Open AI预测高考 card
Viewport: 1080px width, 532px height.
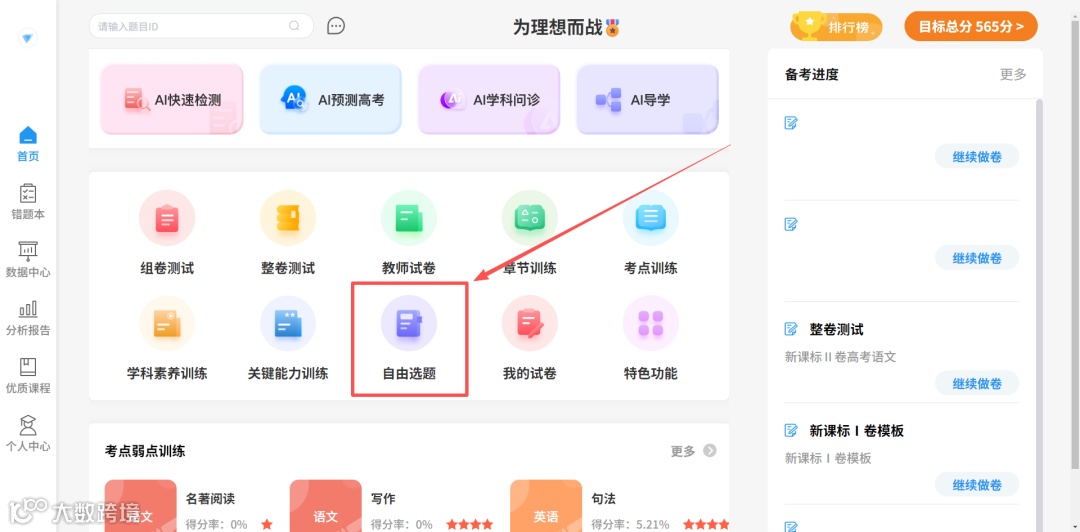(331, 99)
